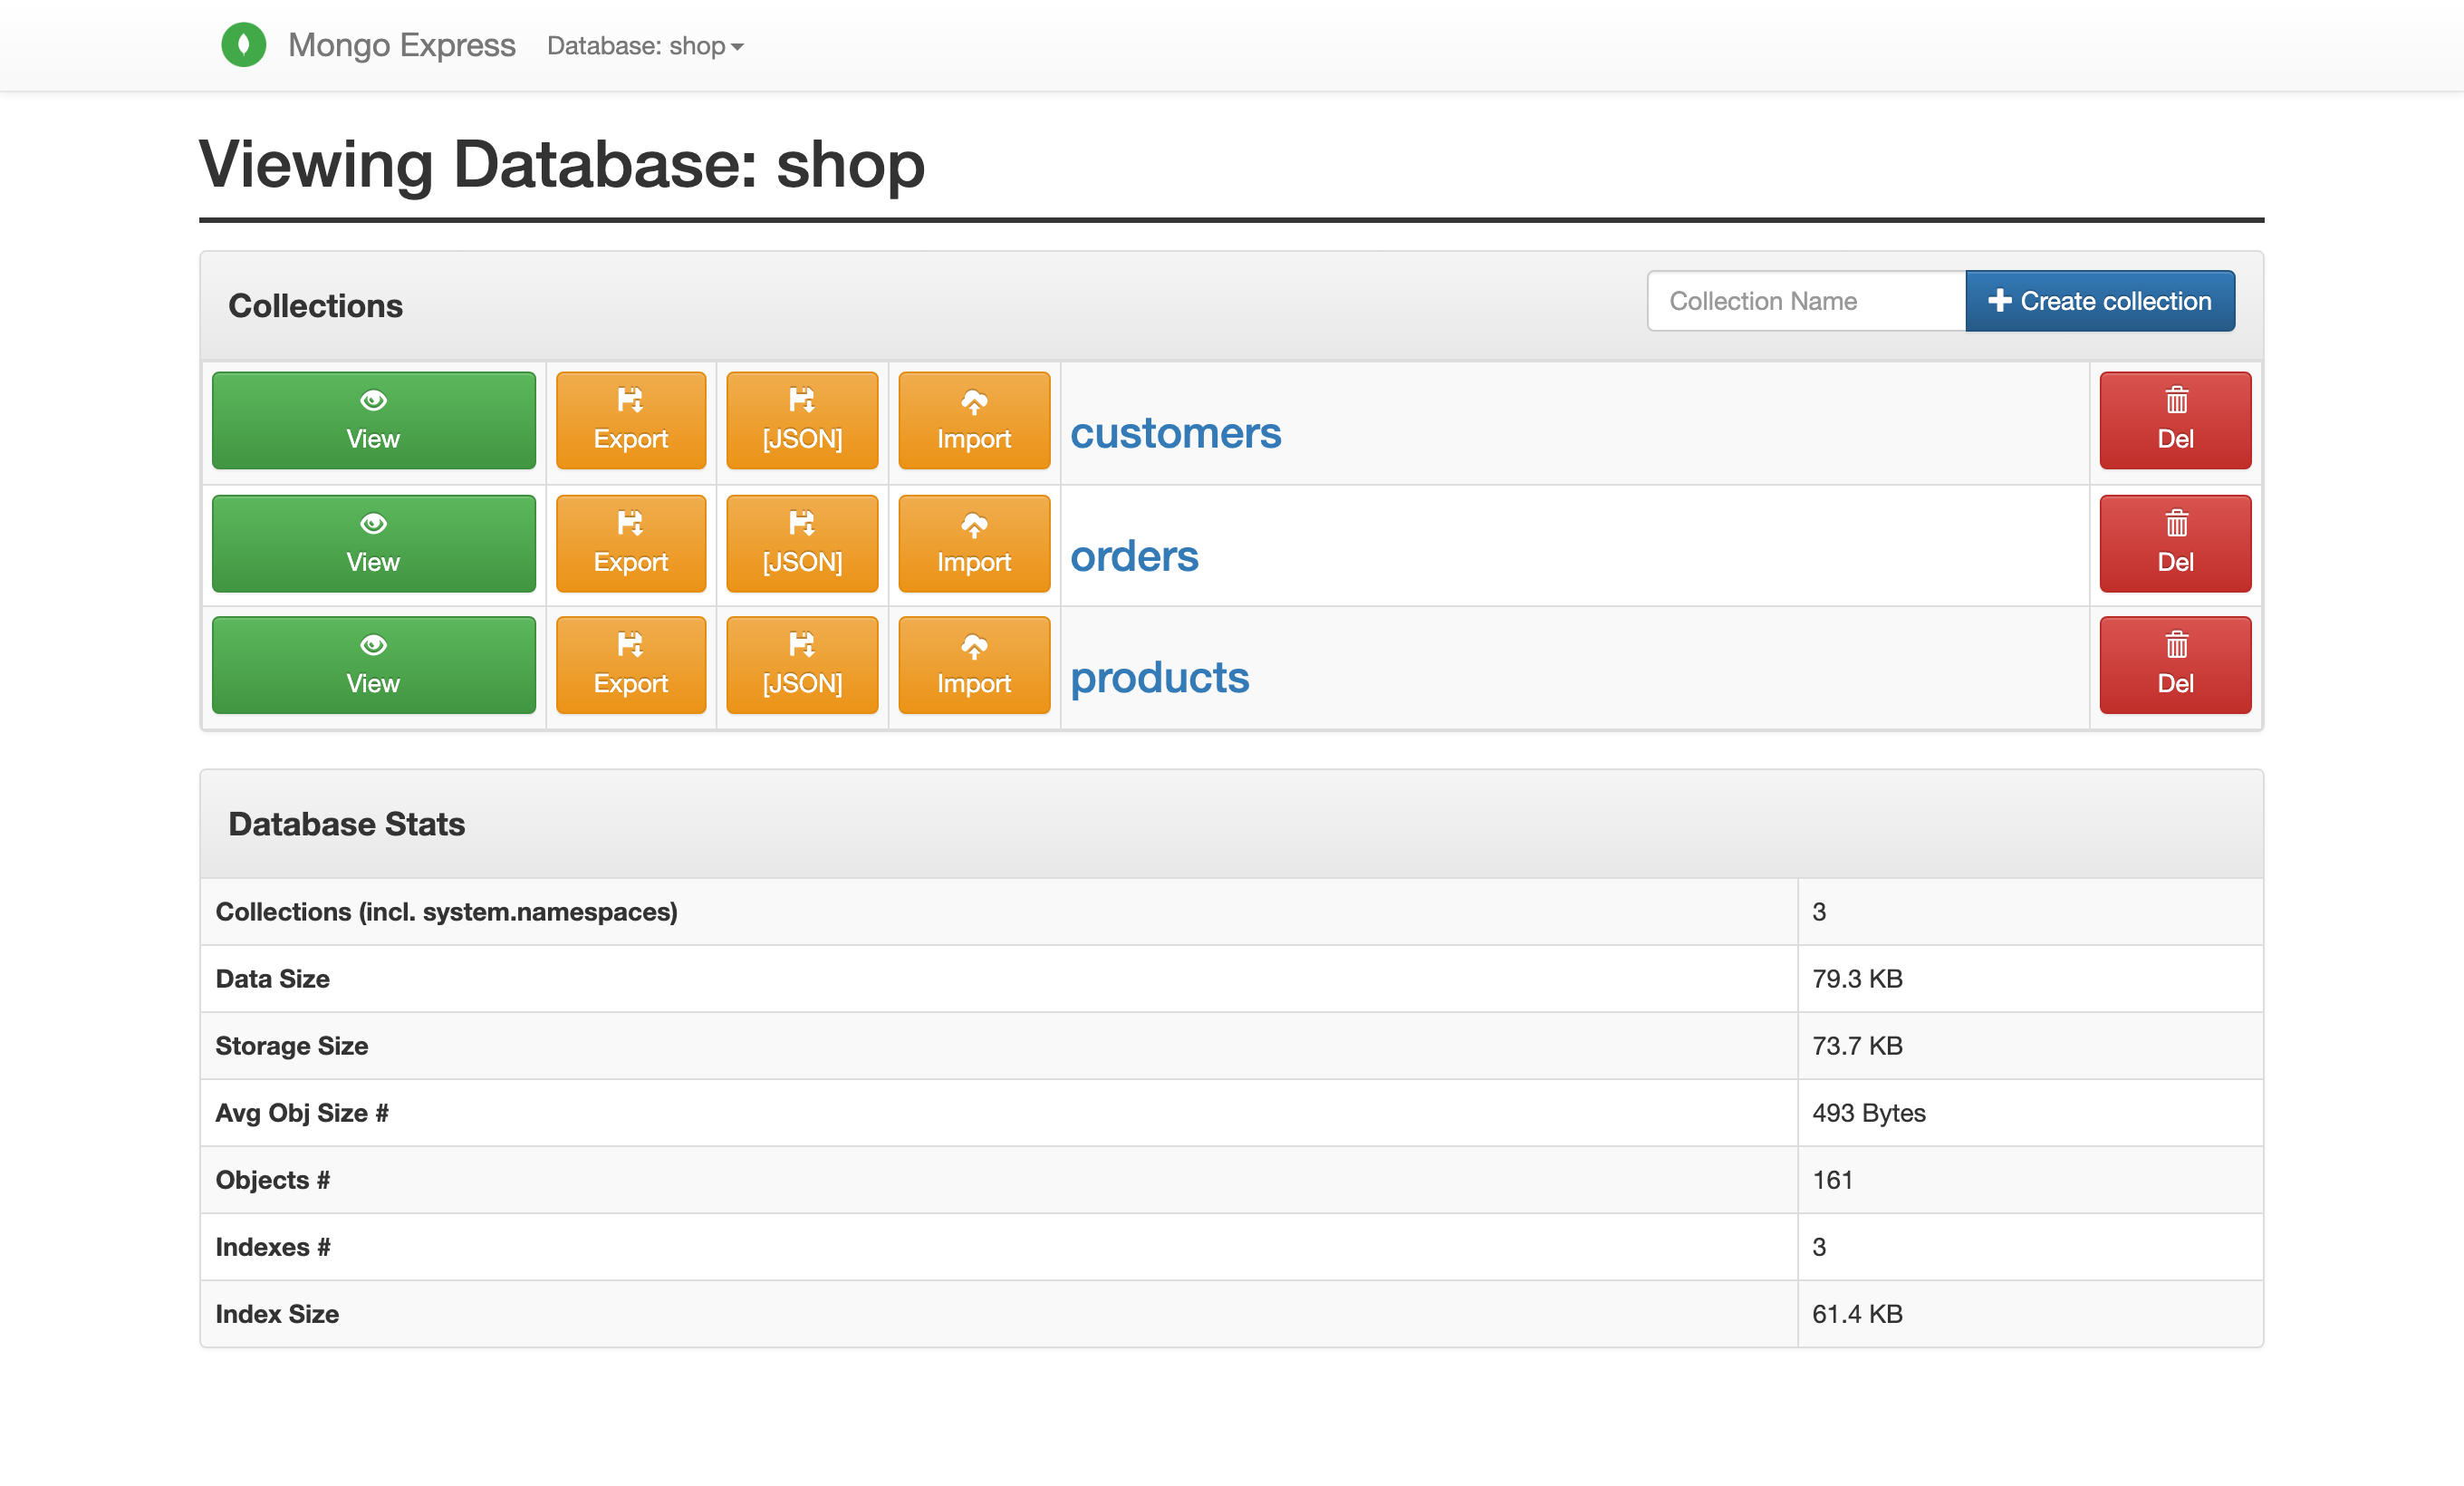The width and height of the screenshot is (2464, 1486).
Task: Select the 79.3 KB value
Action: click(1857, 979)
